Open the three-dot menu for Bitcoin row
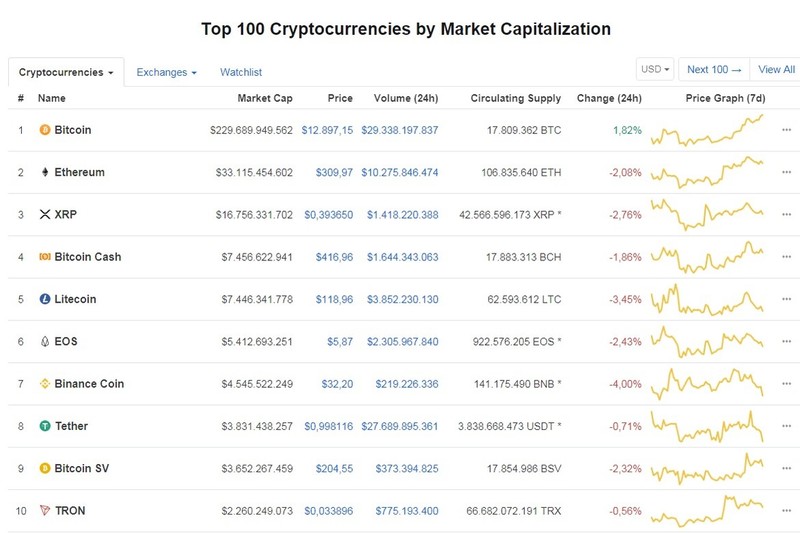800x533 pixels. 786,130
